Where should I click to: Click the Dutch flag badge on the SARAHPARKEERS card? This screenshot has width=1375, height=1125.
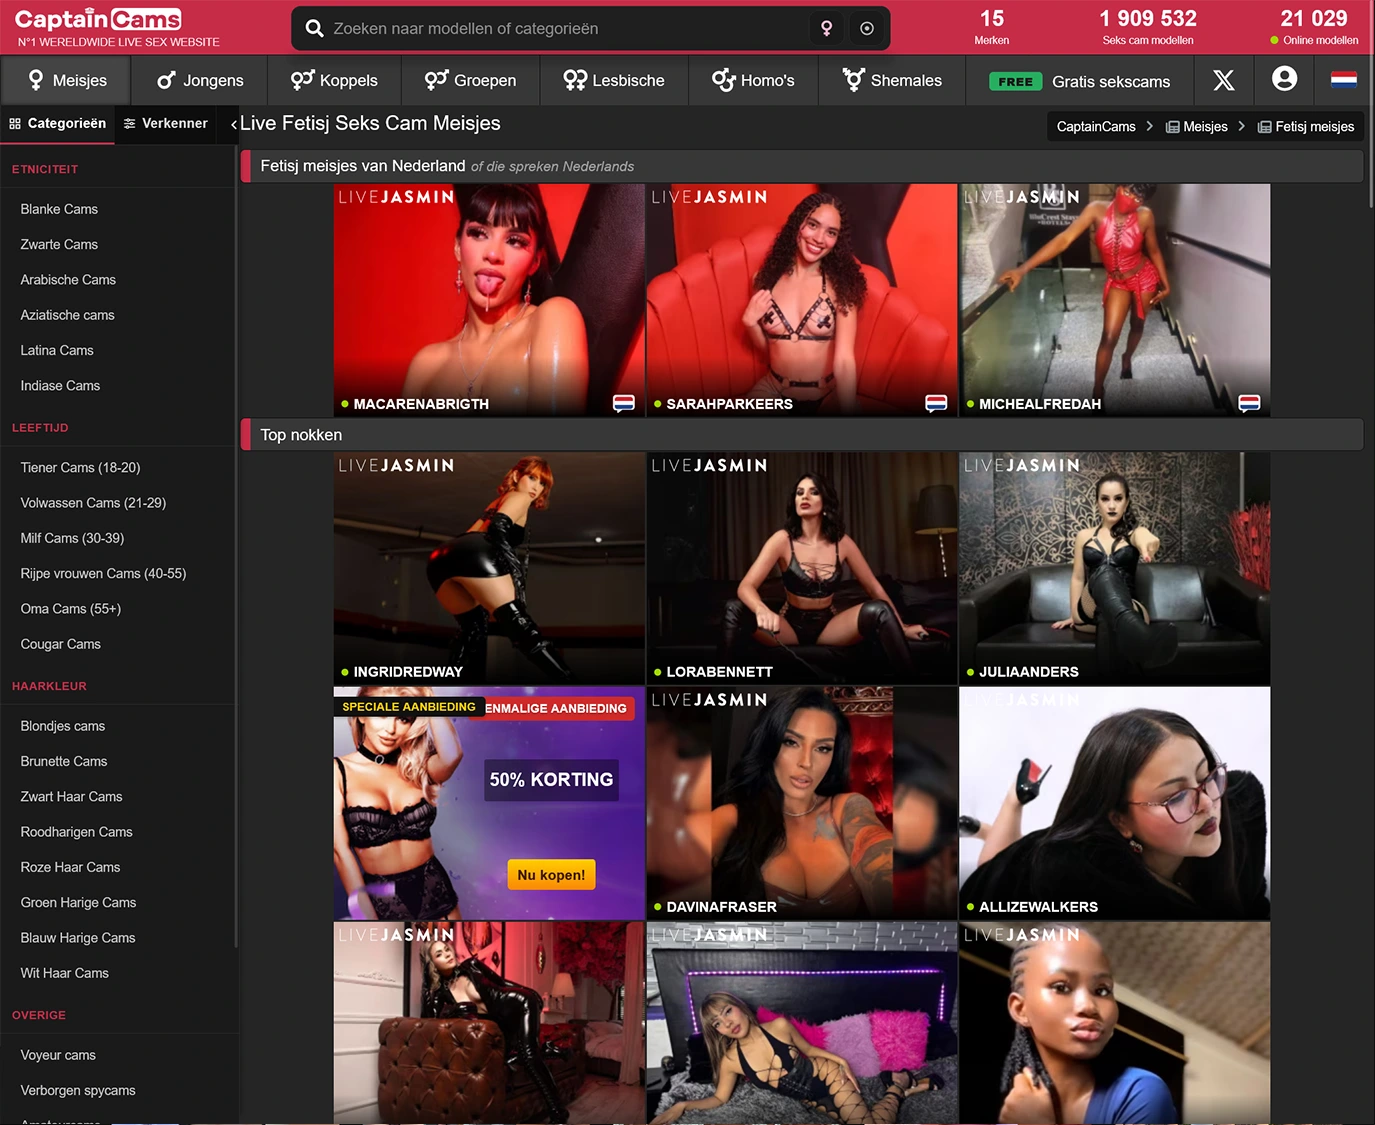[x=936, y=403]
